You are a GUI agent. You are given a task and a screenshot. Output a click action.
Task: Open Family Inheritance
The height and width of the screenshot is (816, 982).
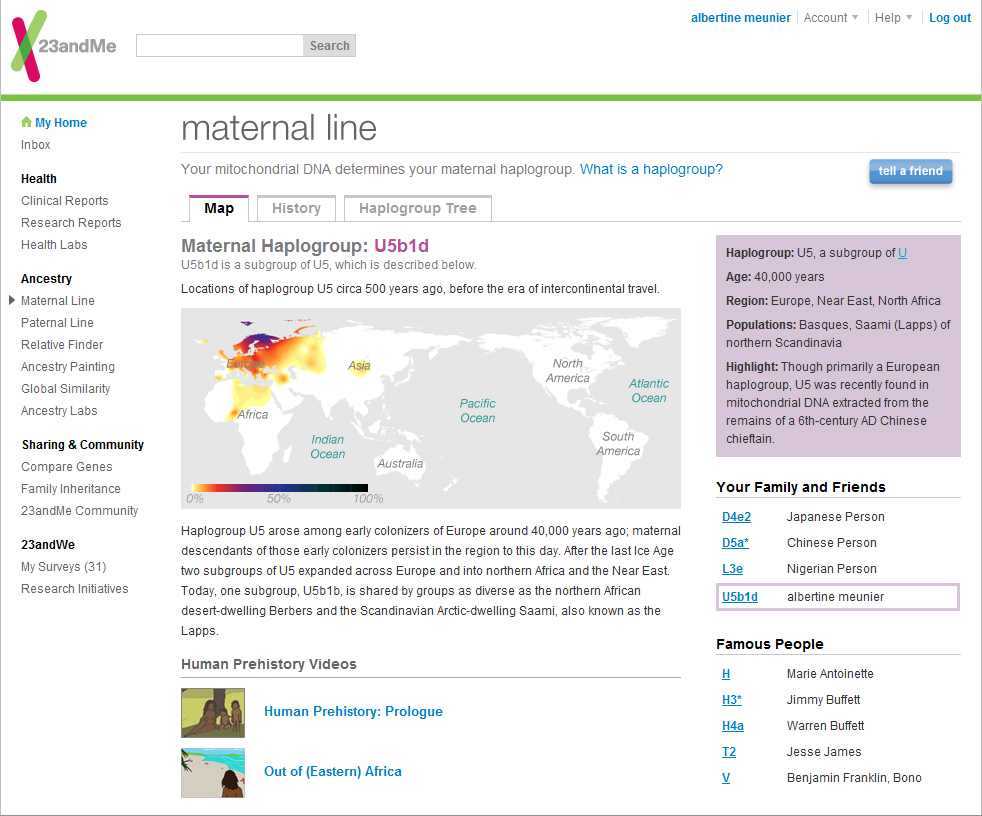[71, 488]
